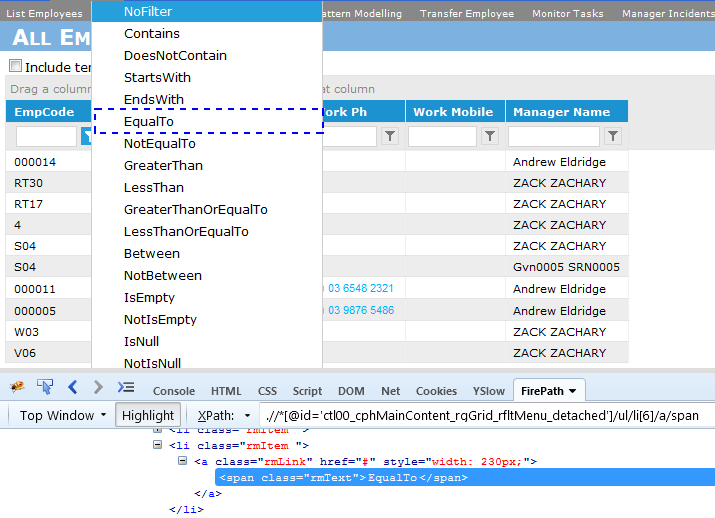Click the EmpCode filter text box
715x518 pixels.
[46, 136]
